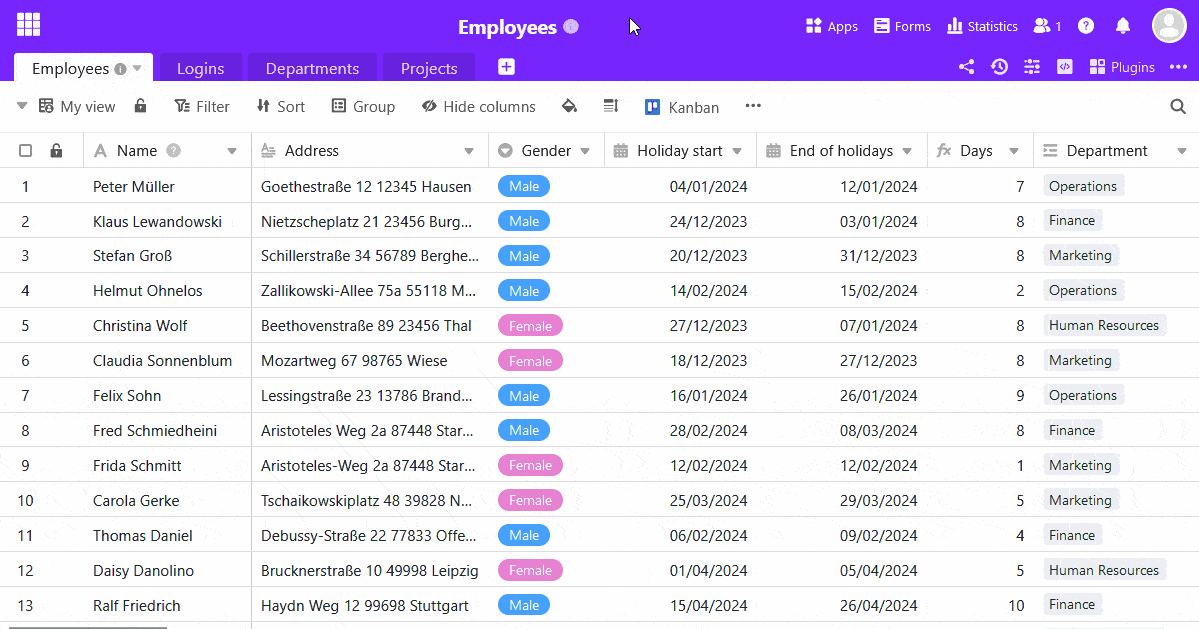The width and height of the screenshot is (1199, 629).
Task: Open the Address column dropdown arrow
Action: click(x=469, y=151)
